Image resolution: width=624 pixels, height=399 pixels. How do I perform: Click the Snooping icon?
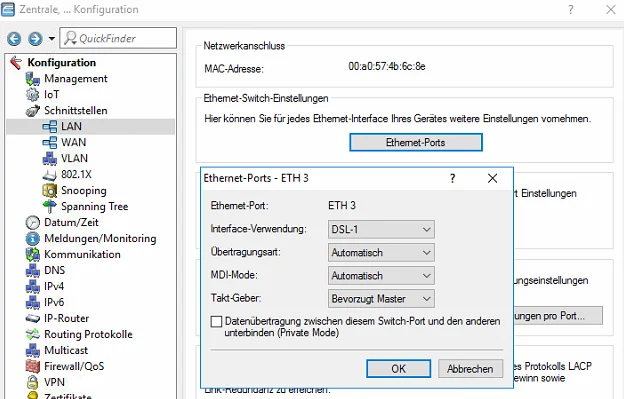click(x=50, y=191)
